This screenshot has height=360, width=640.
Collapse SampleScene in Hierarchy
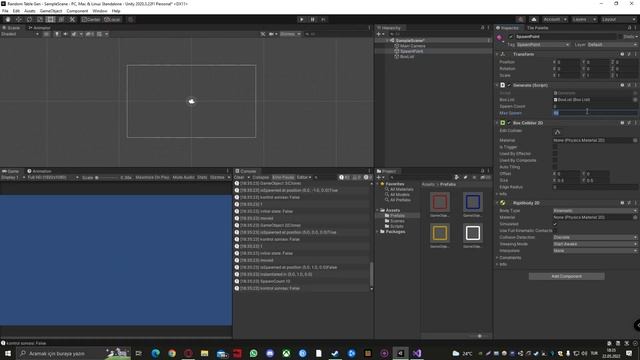(x=387, y=40)
